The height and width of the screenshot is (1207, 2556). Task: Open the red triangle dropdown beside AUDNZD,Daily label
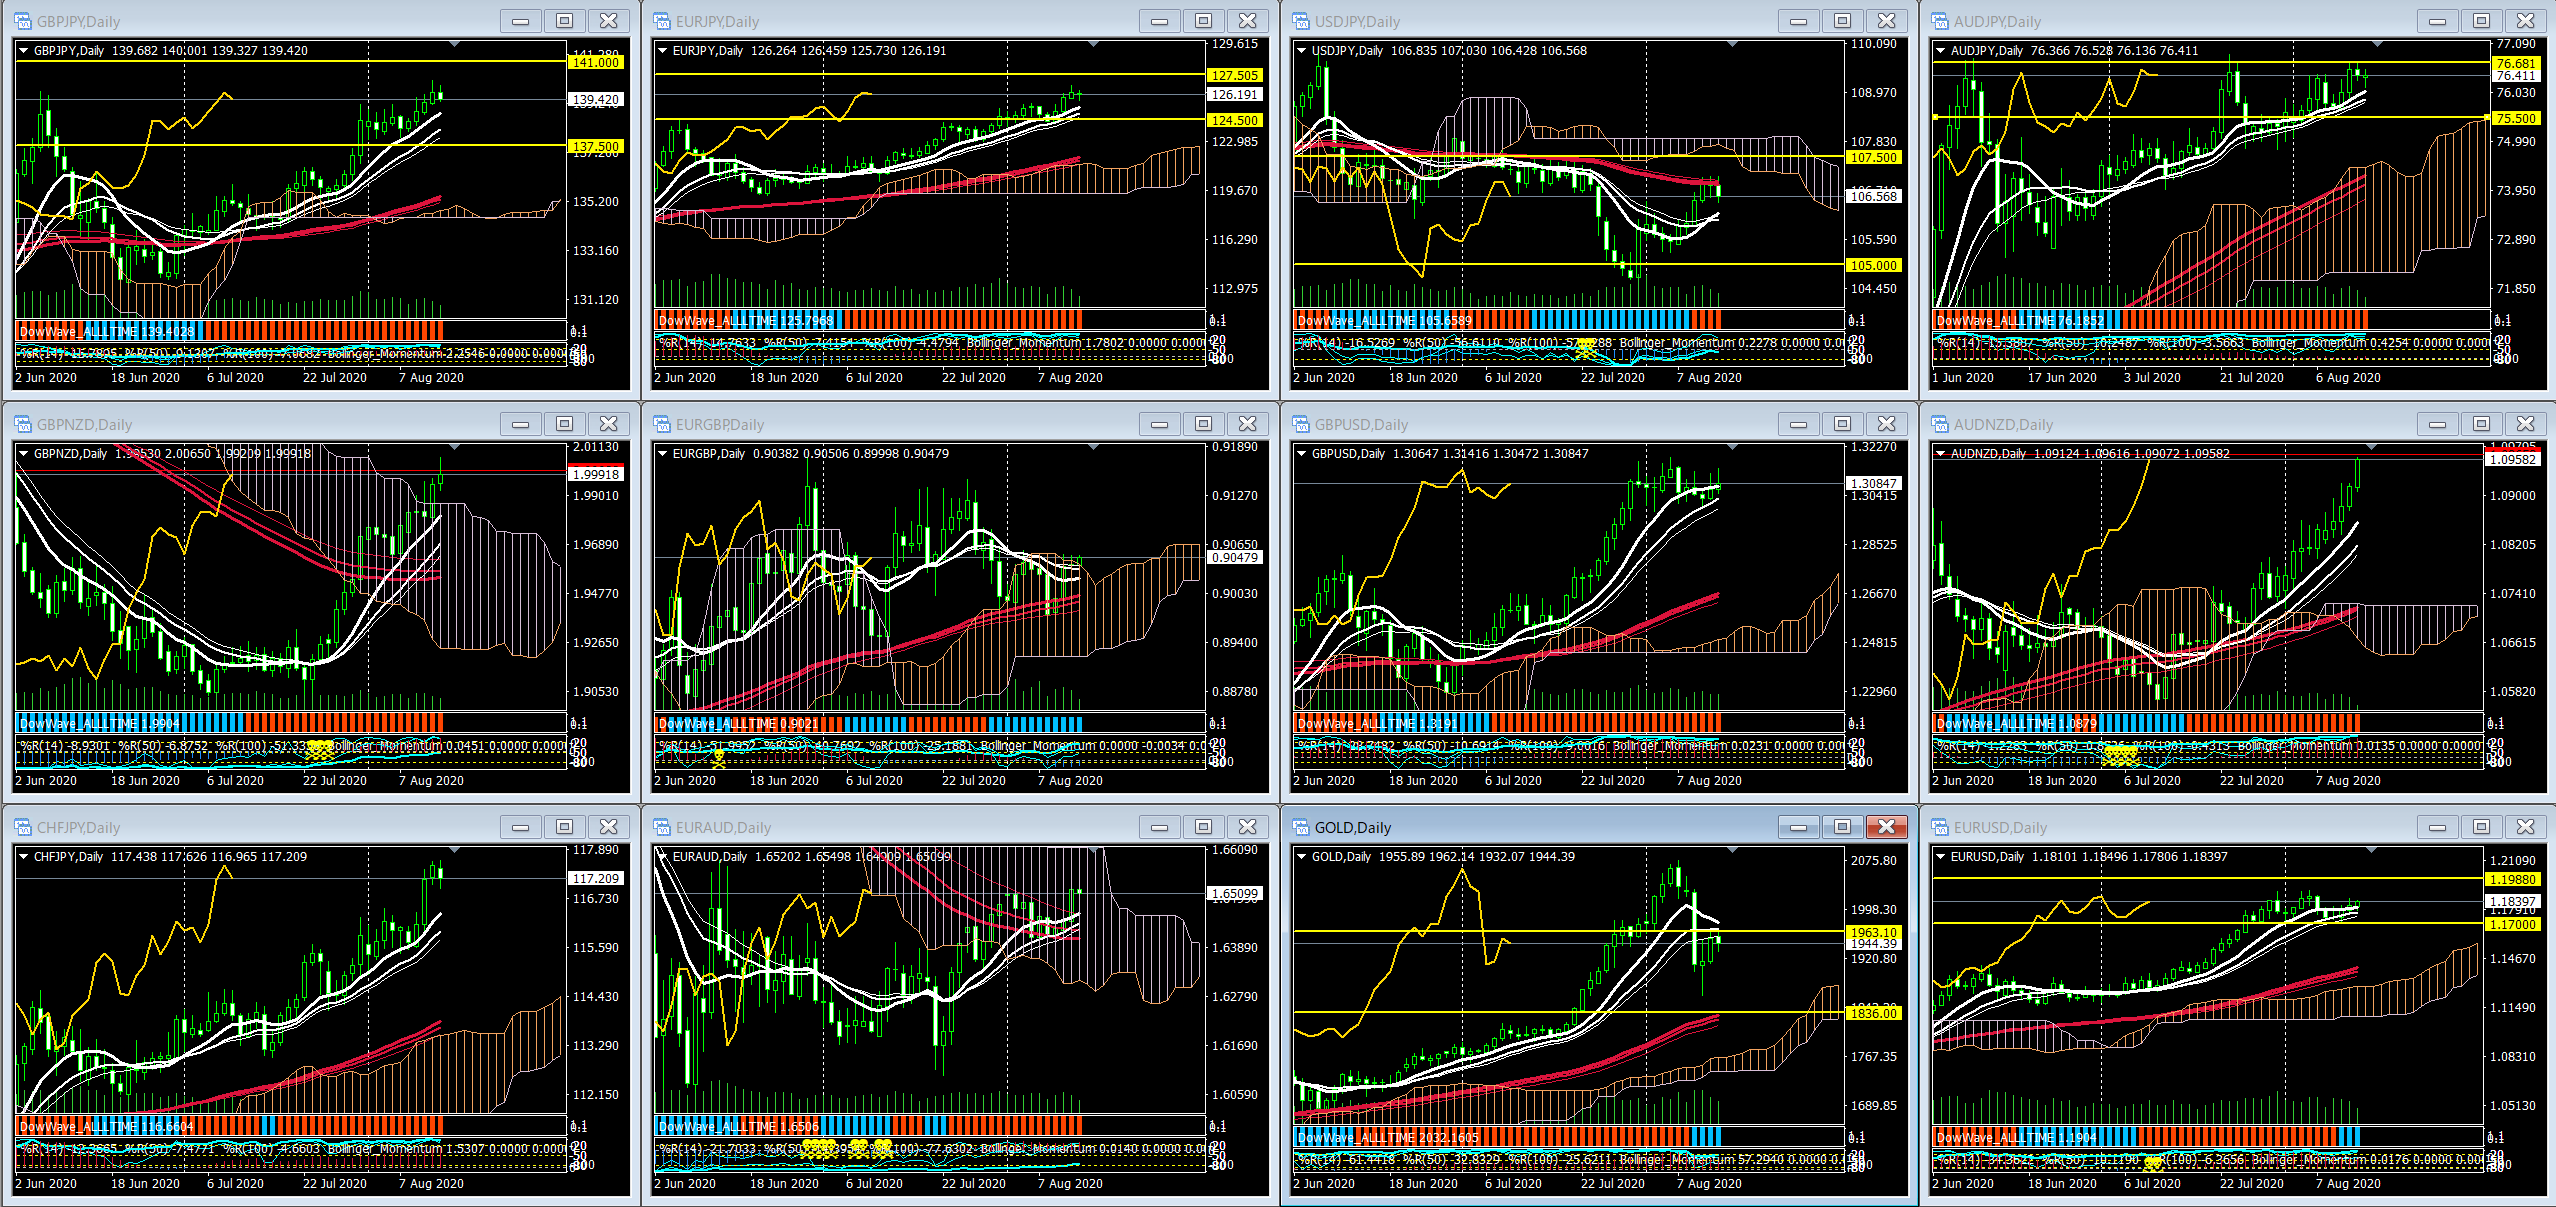[x=1940, y=453]
